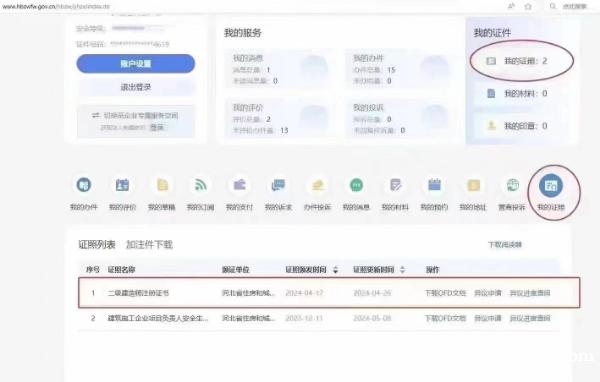Image resolution: width=600 pixels, height=382 pixels.
Task: Open the 我的办件 icon
Action: [84, 185]
